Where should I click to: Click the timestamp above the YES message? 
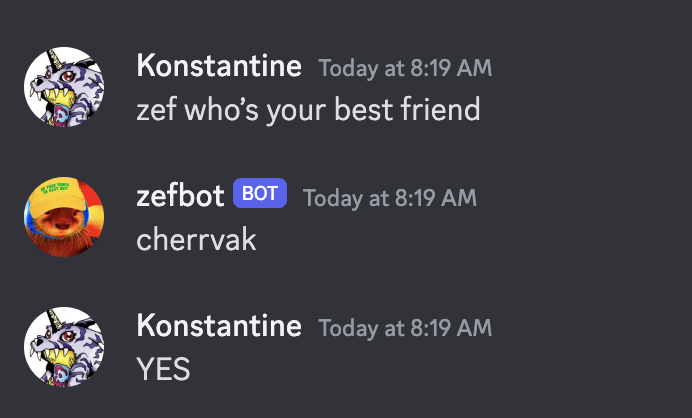click(405, 328)
